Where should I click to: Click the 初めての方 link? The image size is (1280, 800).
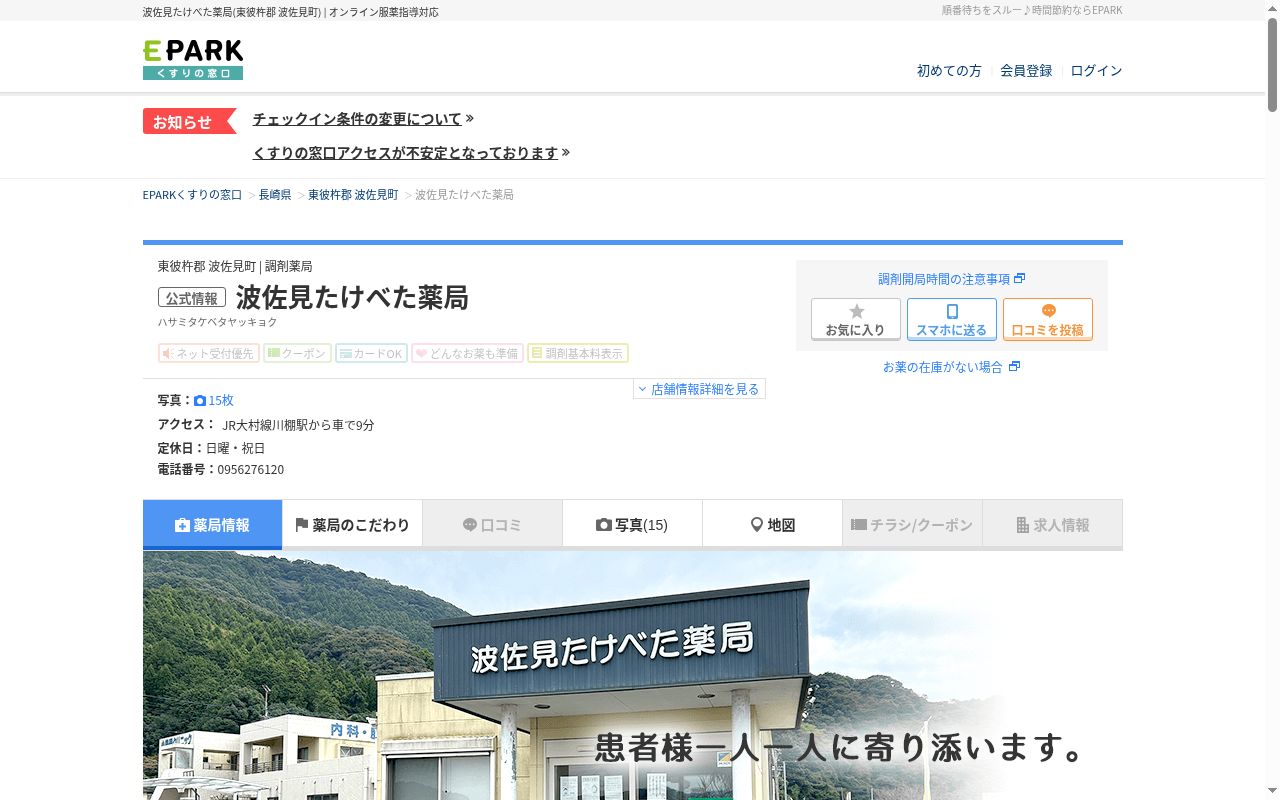(x=949, y=71)
